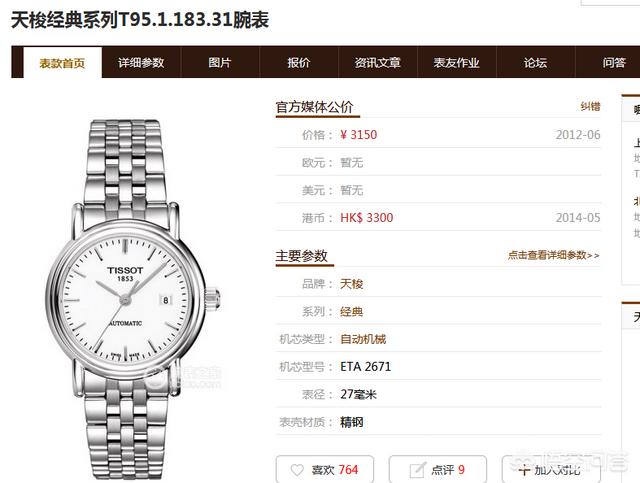Open the 论坛 tab
The width and height of the screenshot is (640, 483).
(536, 62)
